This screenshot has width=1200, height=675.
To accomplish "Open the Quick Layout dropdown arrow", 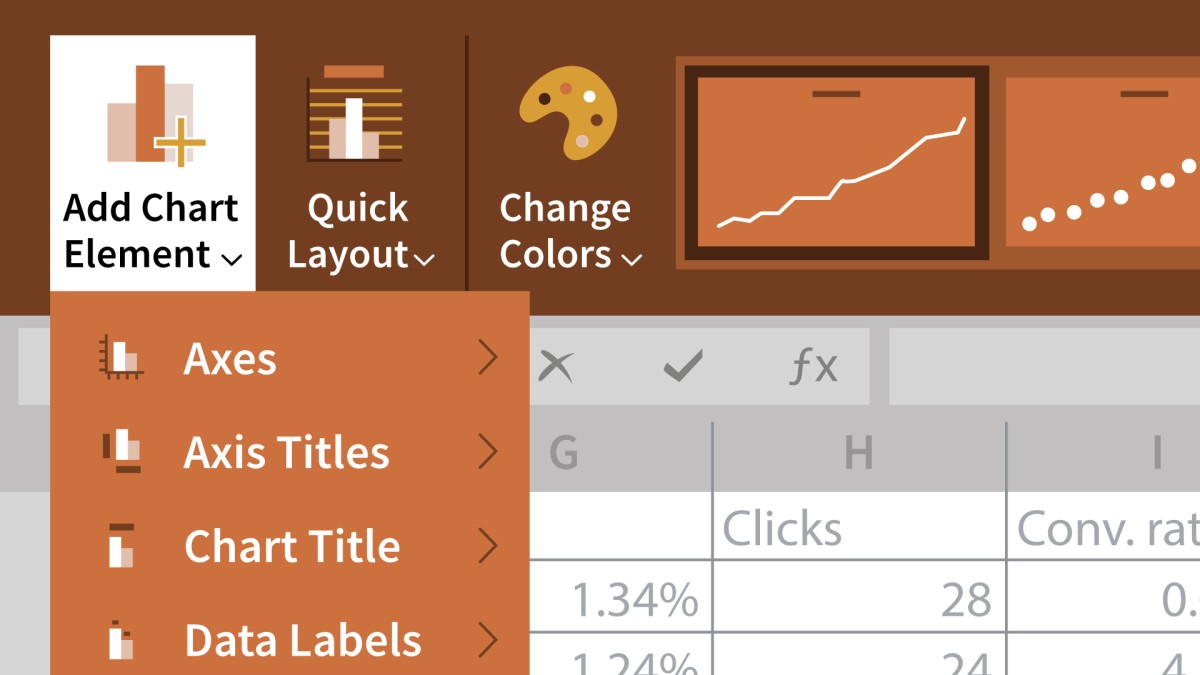I will (424, 260).
